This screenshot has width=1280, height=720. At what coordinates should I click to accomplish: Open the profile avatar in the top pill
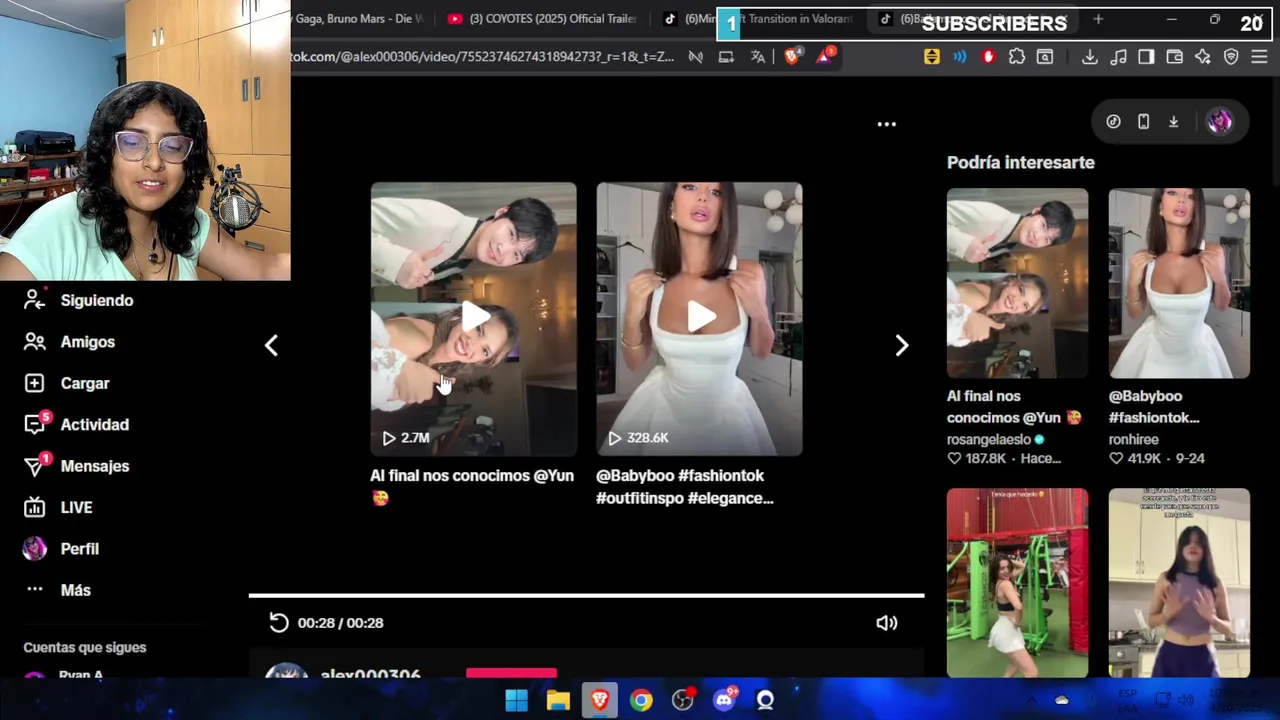tap(1219, 122)
